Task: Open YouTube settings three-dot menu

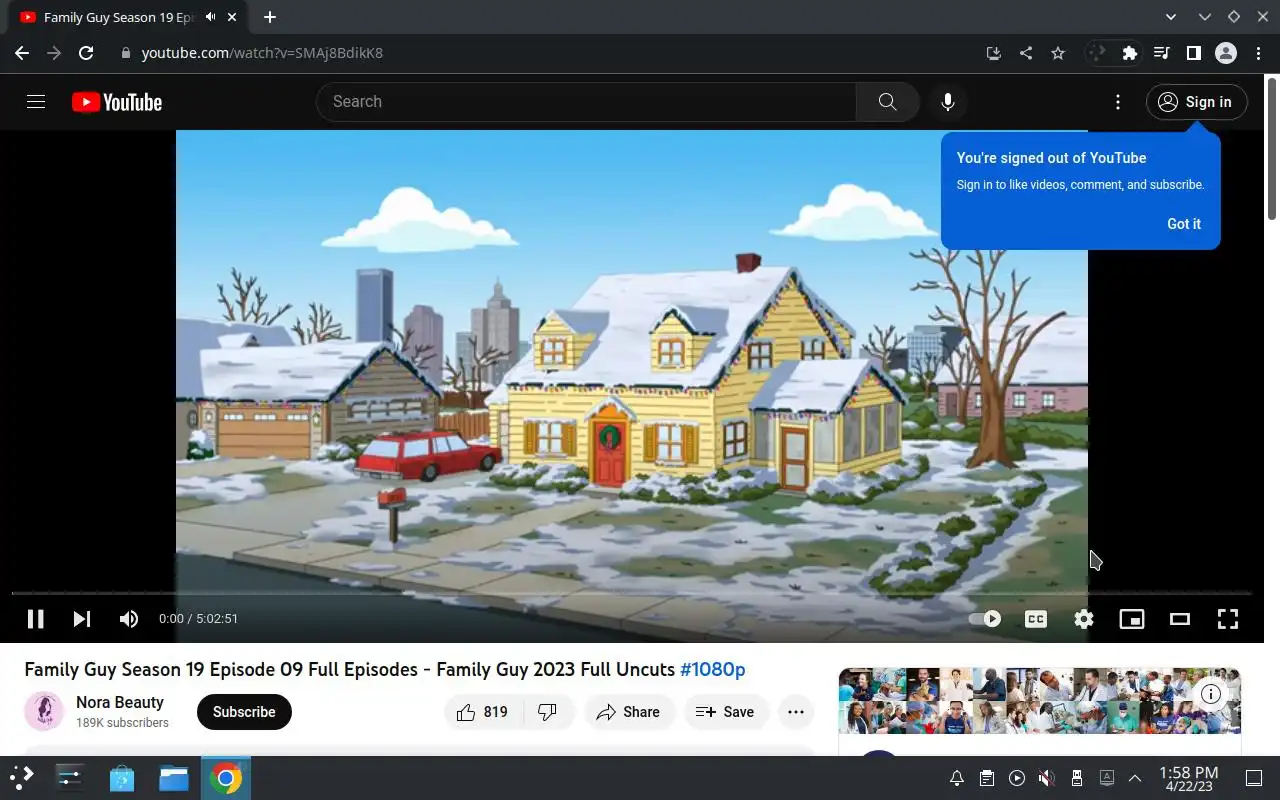Action: point(1118,102)
